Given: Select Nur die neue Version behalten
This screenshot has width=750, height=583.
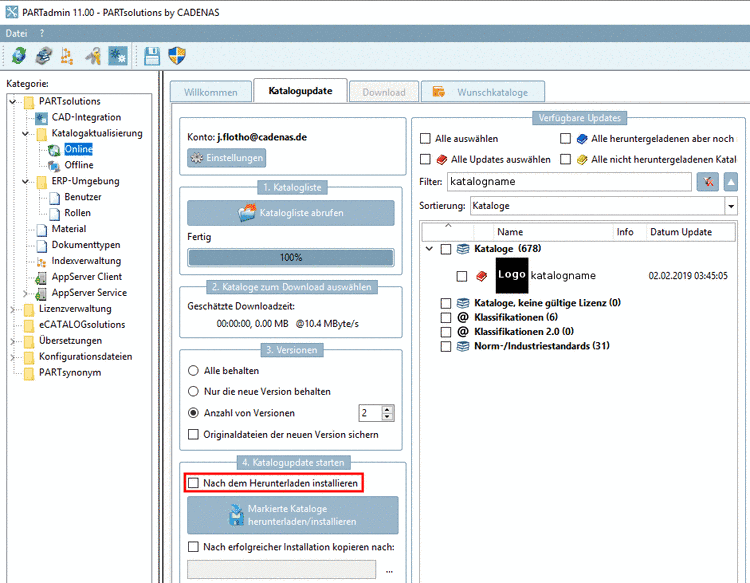Looking at the screenshot, I should point(193,391).
